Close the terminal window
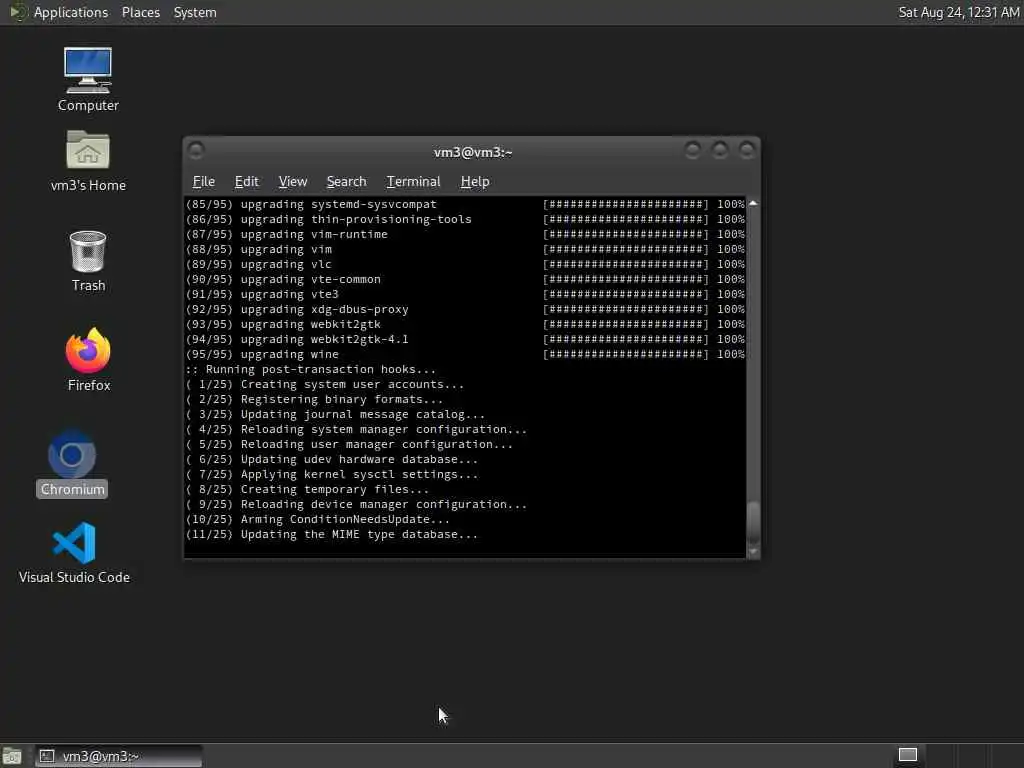This screenshot has height=768, width=1024. coord(746,151)
